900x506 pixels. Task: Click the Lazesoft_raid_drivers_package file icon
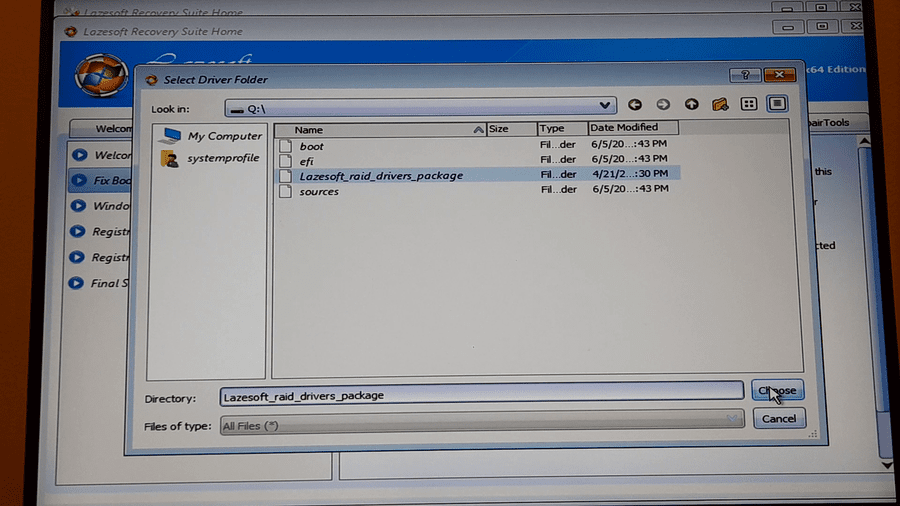(285, 176)
